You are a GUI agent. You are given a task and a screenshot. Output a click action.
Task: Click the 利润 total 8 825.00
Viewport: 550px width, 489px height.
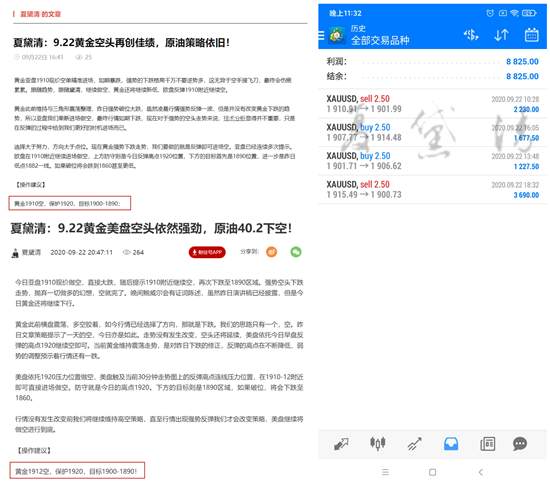[522, 61]
